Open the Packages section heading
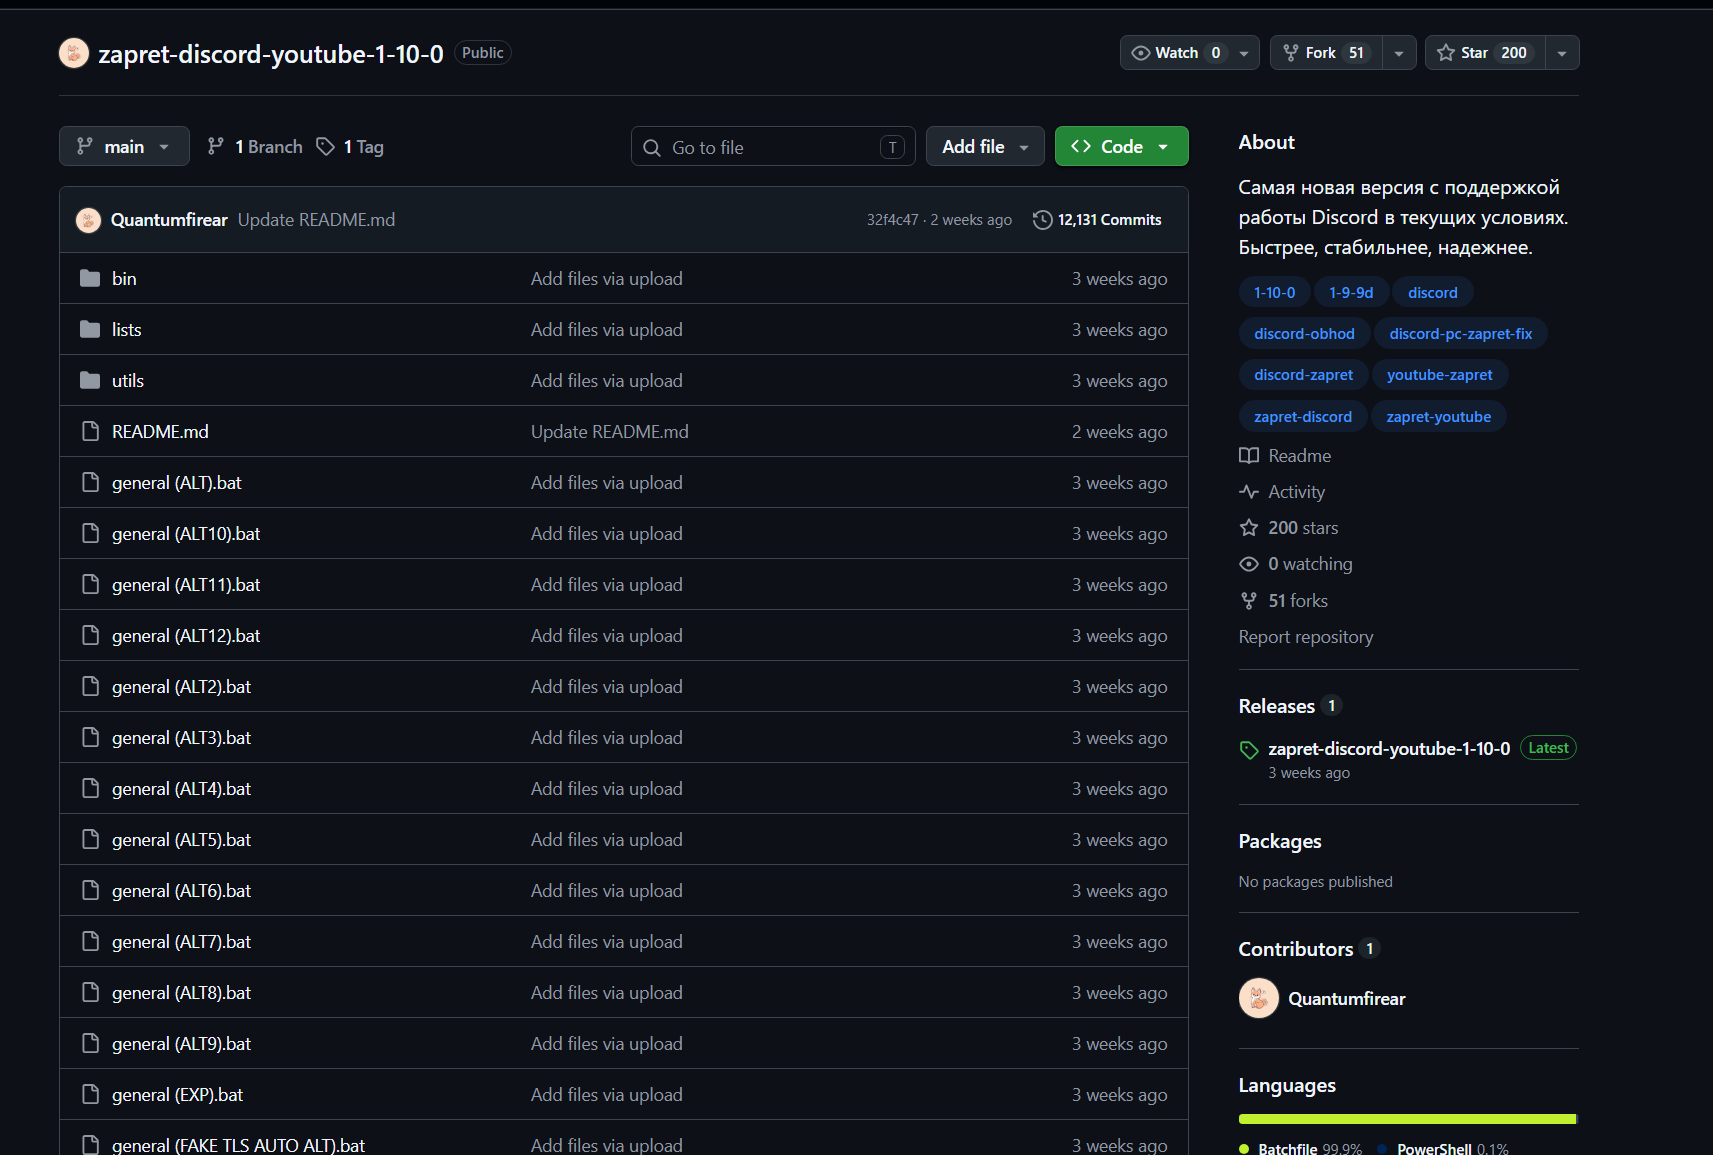Viewport: 1713px width, 1155px height. [1279, 841]
